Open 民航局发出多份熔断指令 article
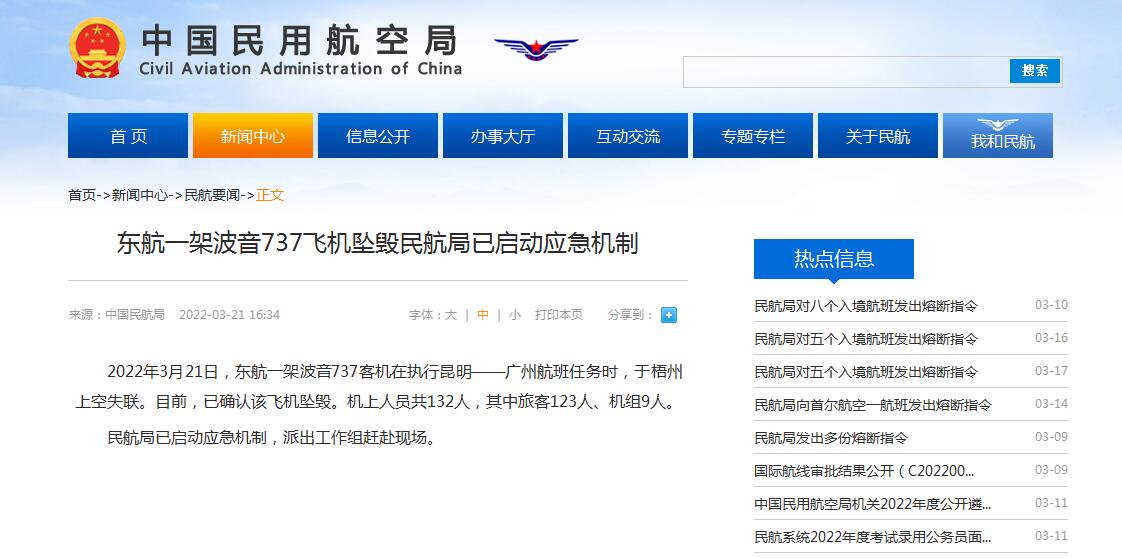The image size is (1122, 558). pyautogui.click(x=831, y=438)
